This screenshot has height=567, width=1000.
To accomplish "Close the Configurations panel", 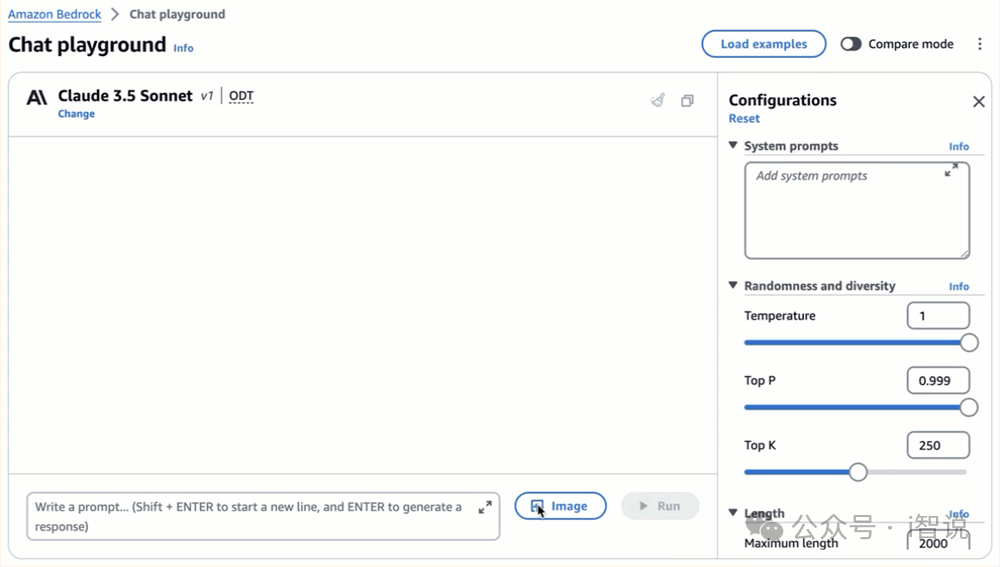I will pos(979,101).
